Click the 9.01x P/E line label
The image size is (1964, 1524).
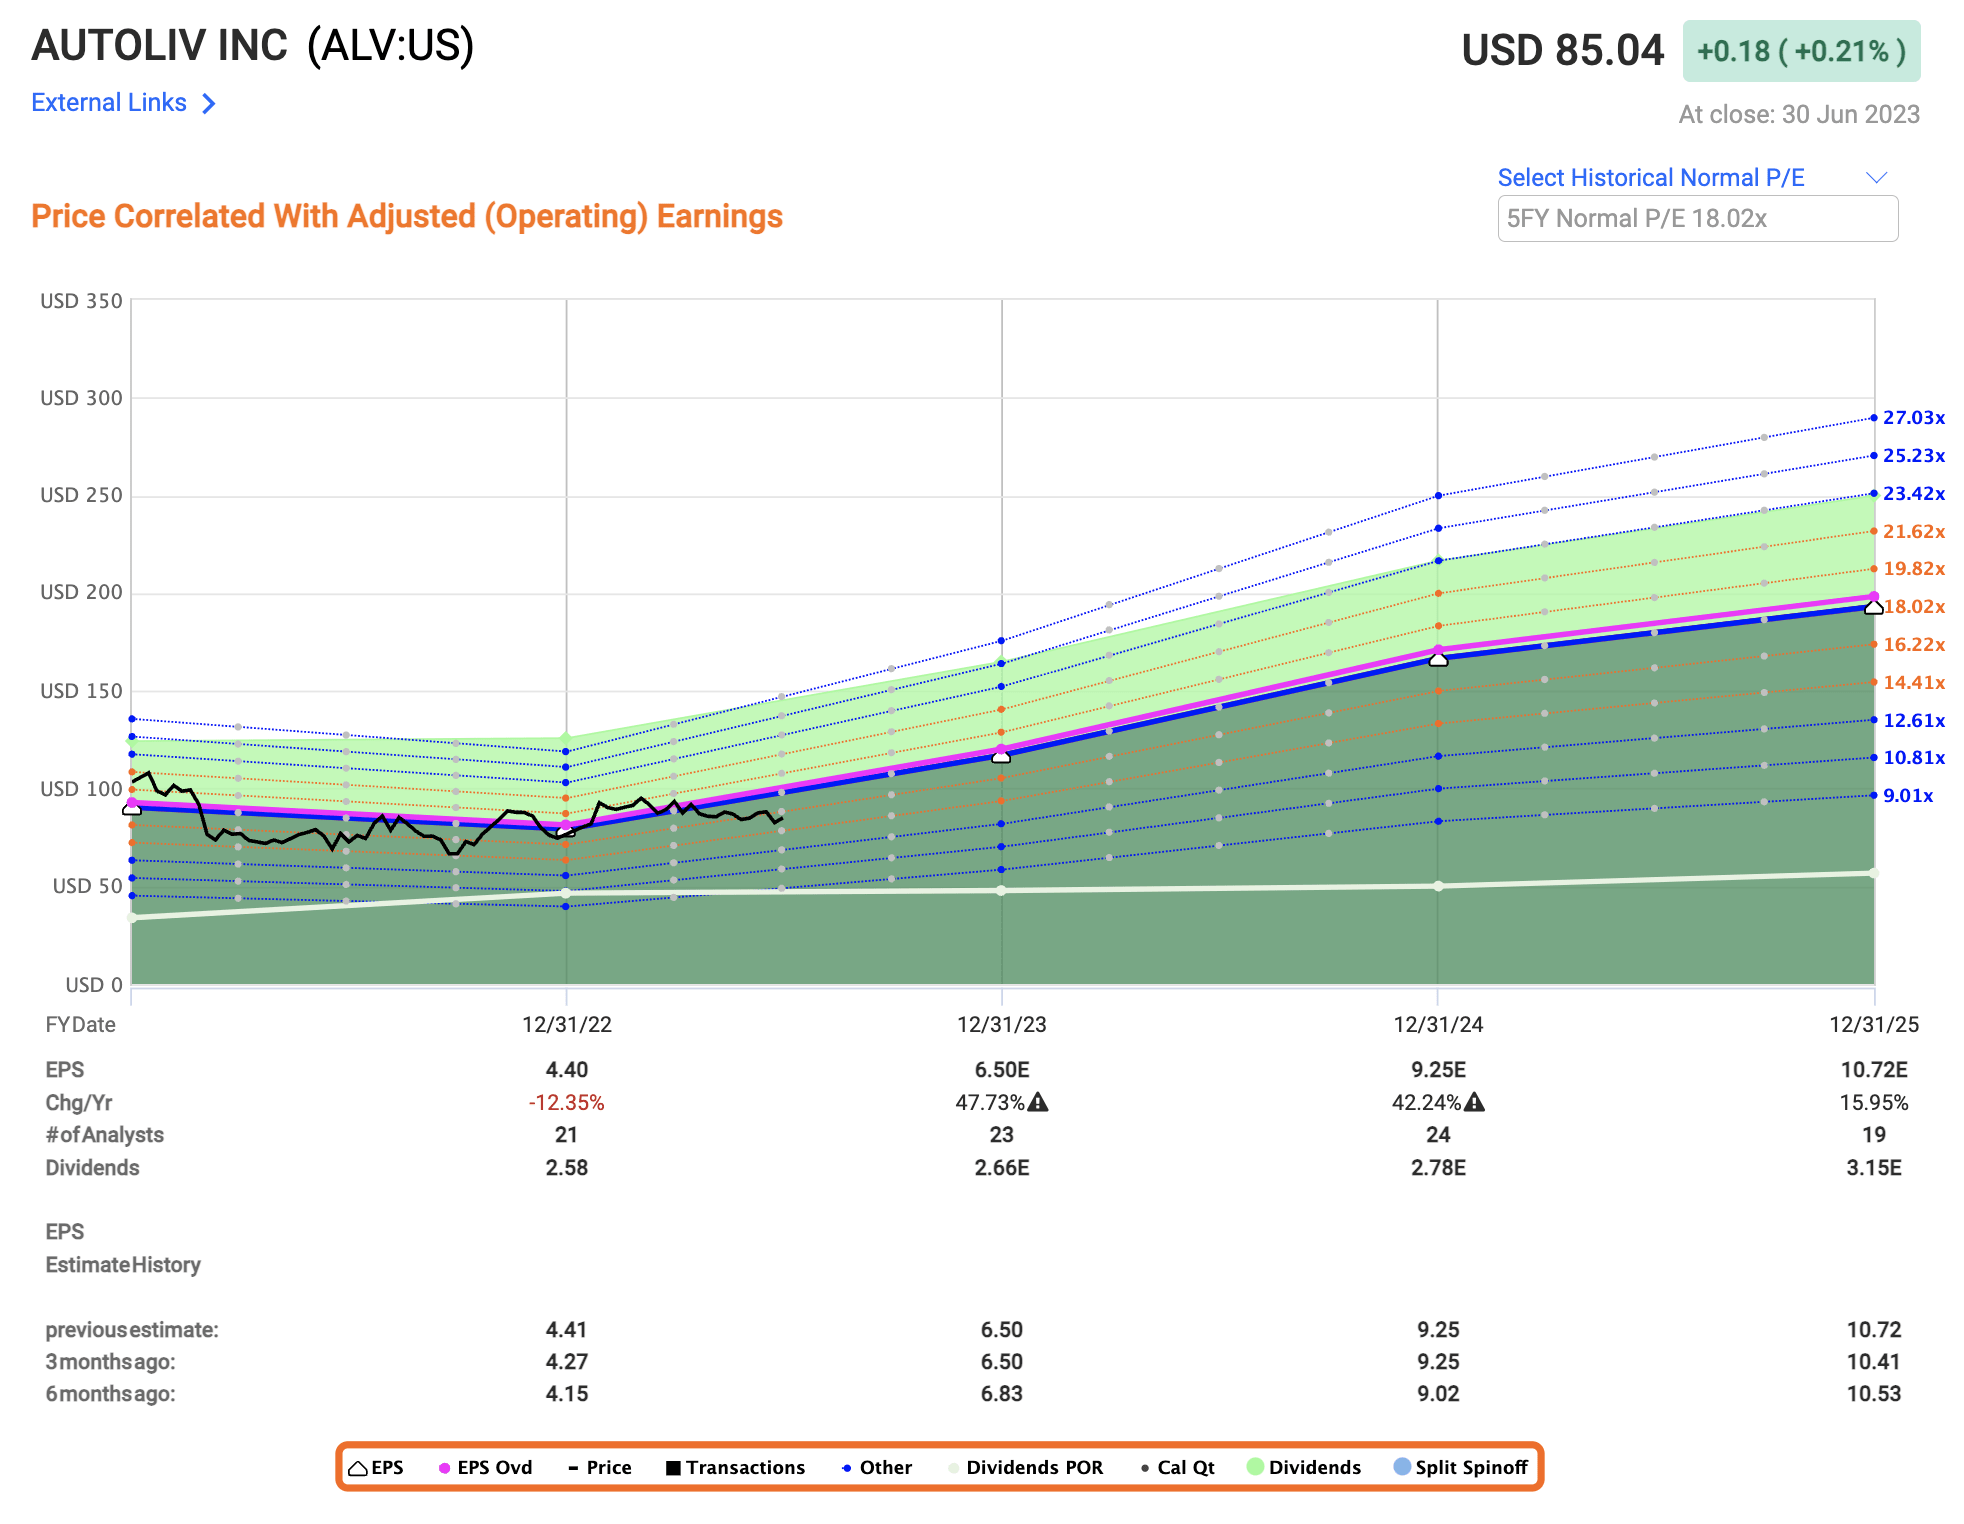(x=1908, y=796)
